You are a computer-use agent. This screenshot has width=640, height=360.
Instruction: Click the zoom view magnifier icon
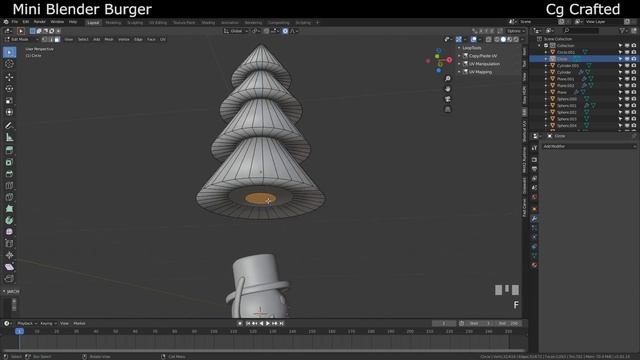448,78
